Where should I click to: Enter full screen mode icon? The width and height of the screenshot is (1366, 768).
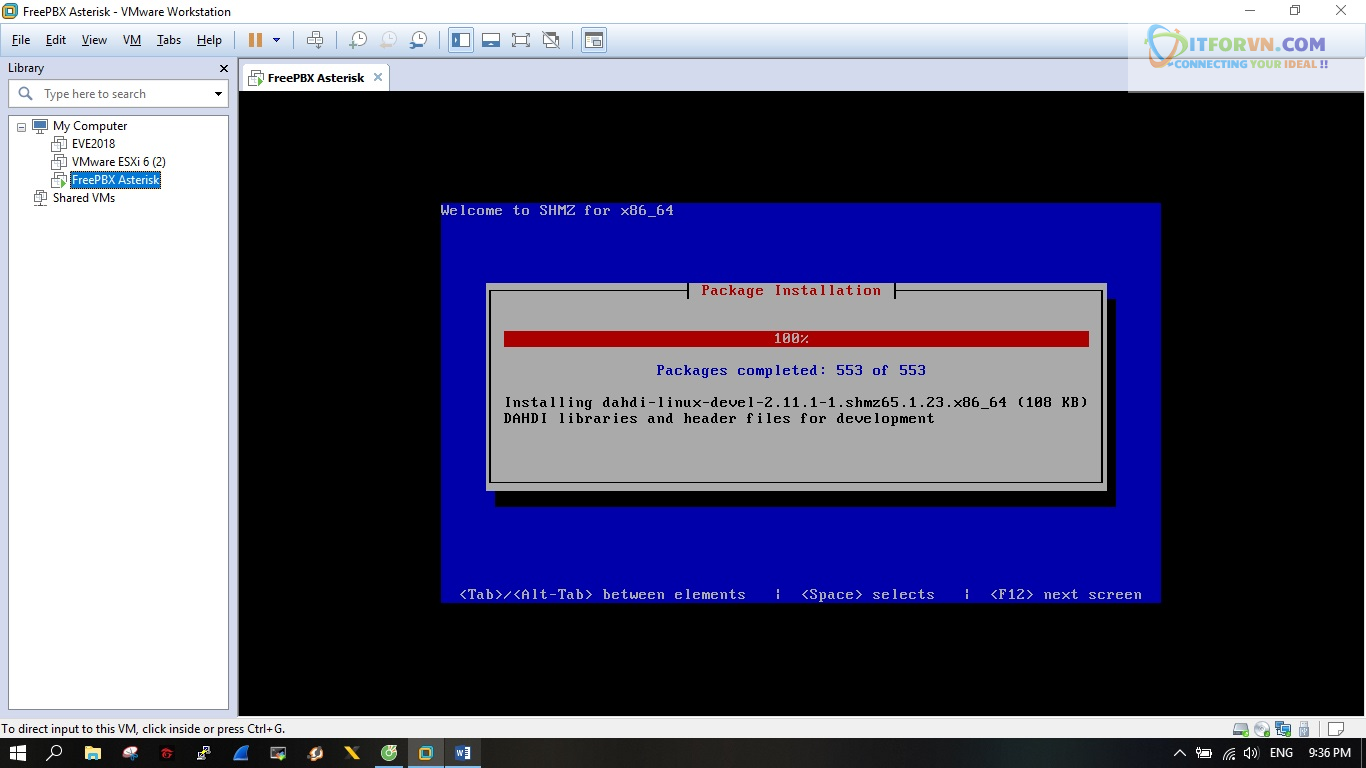click(x=520, y=40)
